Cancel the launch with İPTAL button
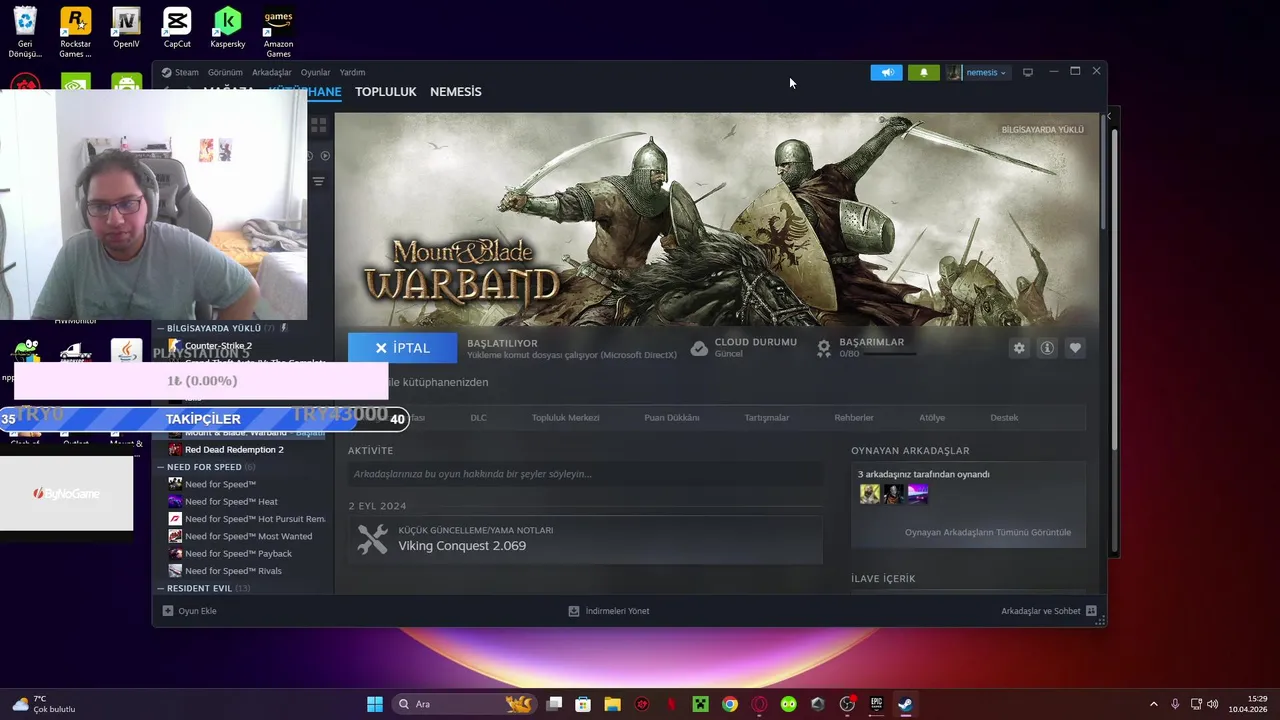 [x=402, y=348]
